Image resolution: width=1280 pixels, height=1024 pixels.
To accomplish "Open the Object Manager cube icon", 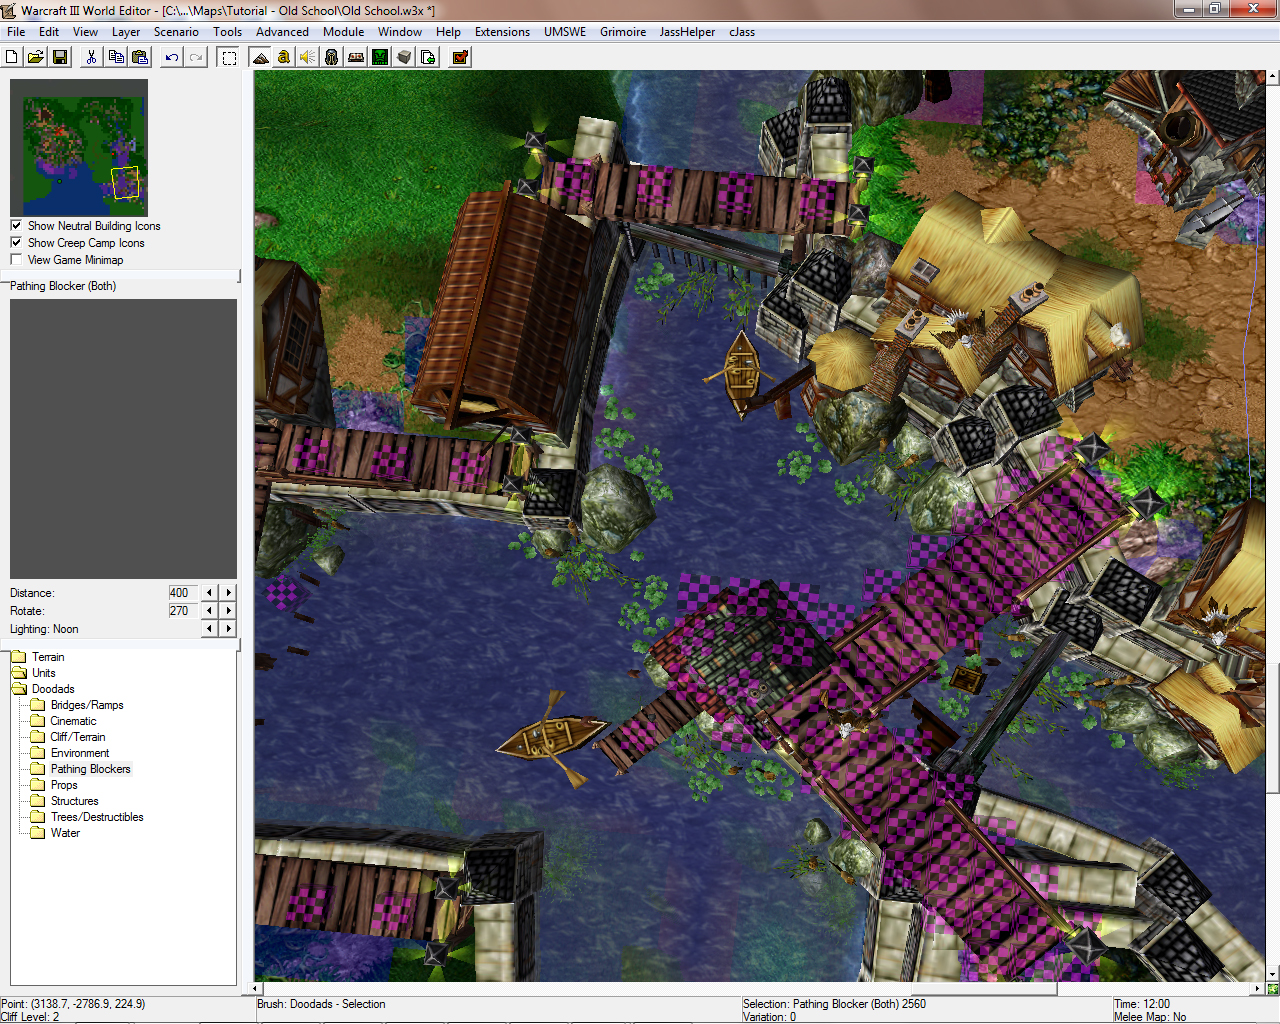I will pos(404,57).
